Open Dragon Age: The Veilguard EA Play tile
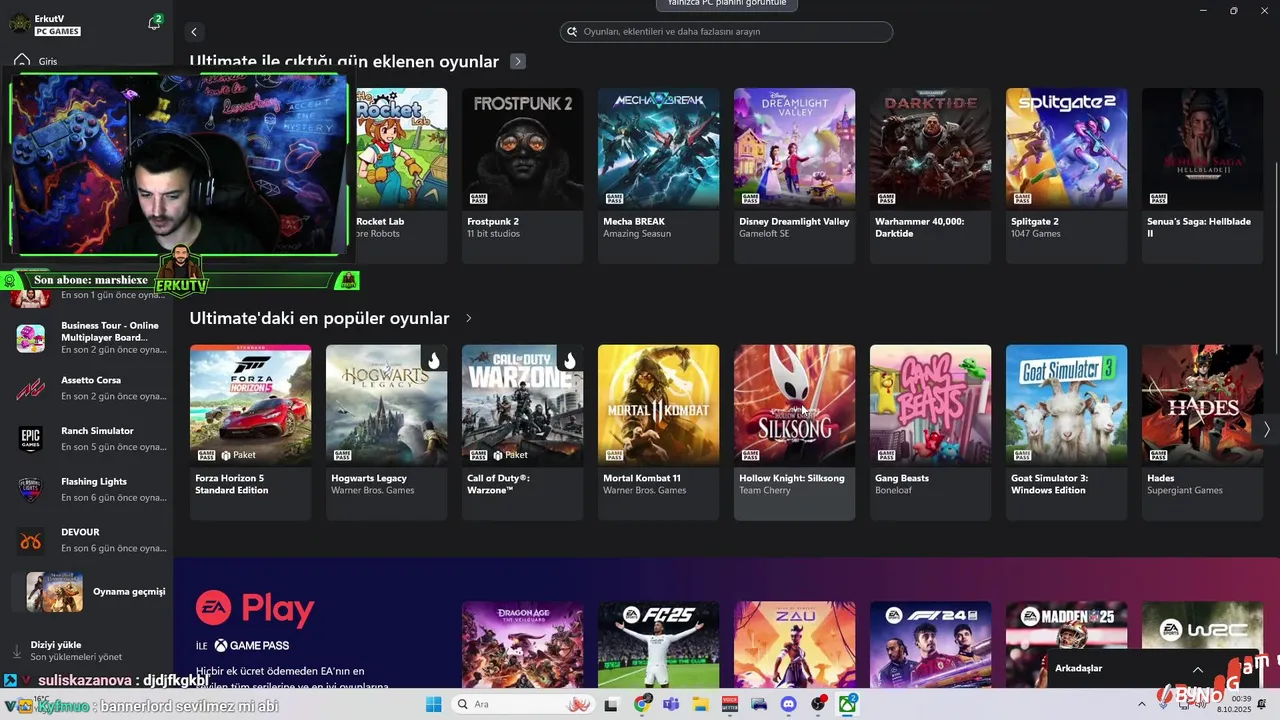1280x720 pixels. [x=522, y=644]
